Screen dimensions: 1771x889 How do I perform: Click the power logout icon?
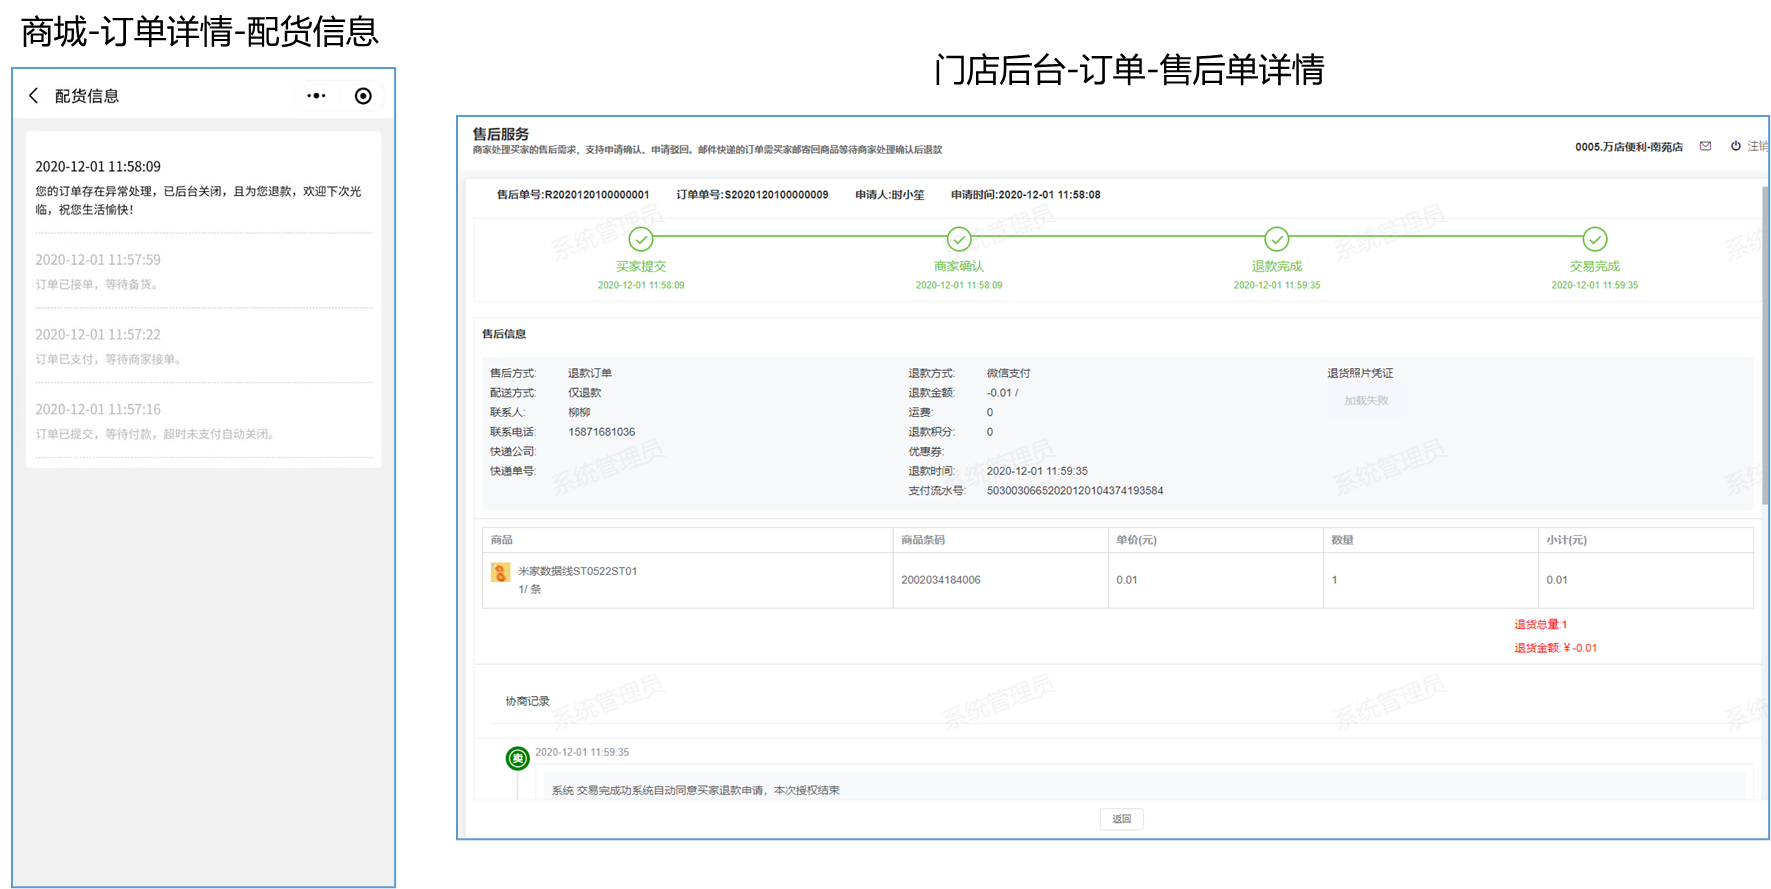tap(1735, 146)
